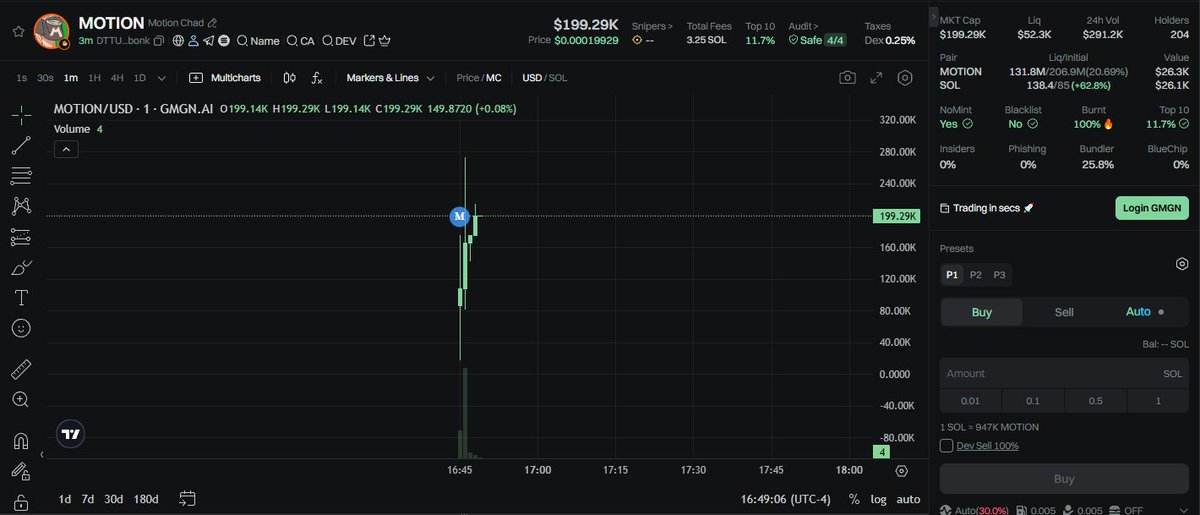This screenshot has width=1200, height=515.
Task: Expand Markers & Lines dropdown
Action: [x=390, y=78]
